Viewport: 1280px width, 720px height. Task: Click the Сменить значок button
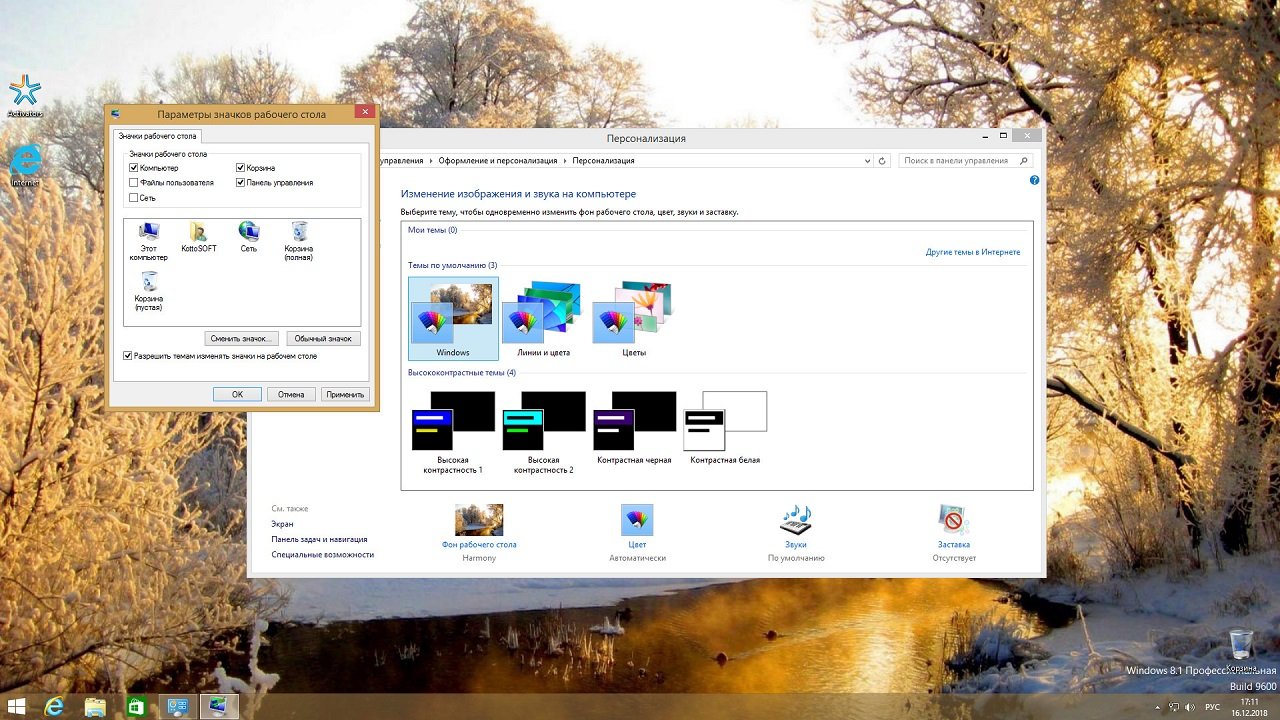click(x=242, y=339)
